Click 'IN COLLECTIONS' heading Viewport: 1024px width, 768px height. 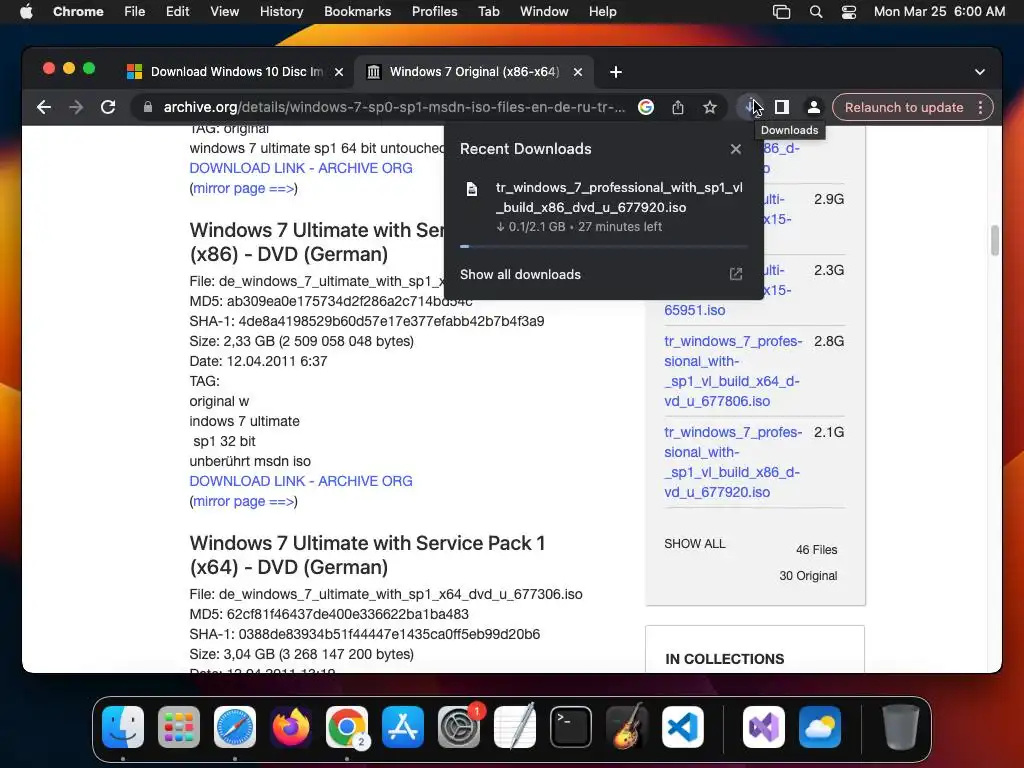coord(724,659)
